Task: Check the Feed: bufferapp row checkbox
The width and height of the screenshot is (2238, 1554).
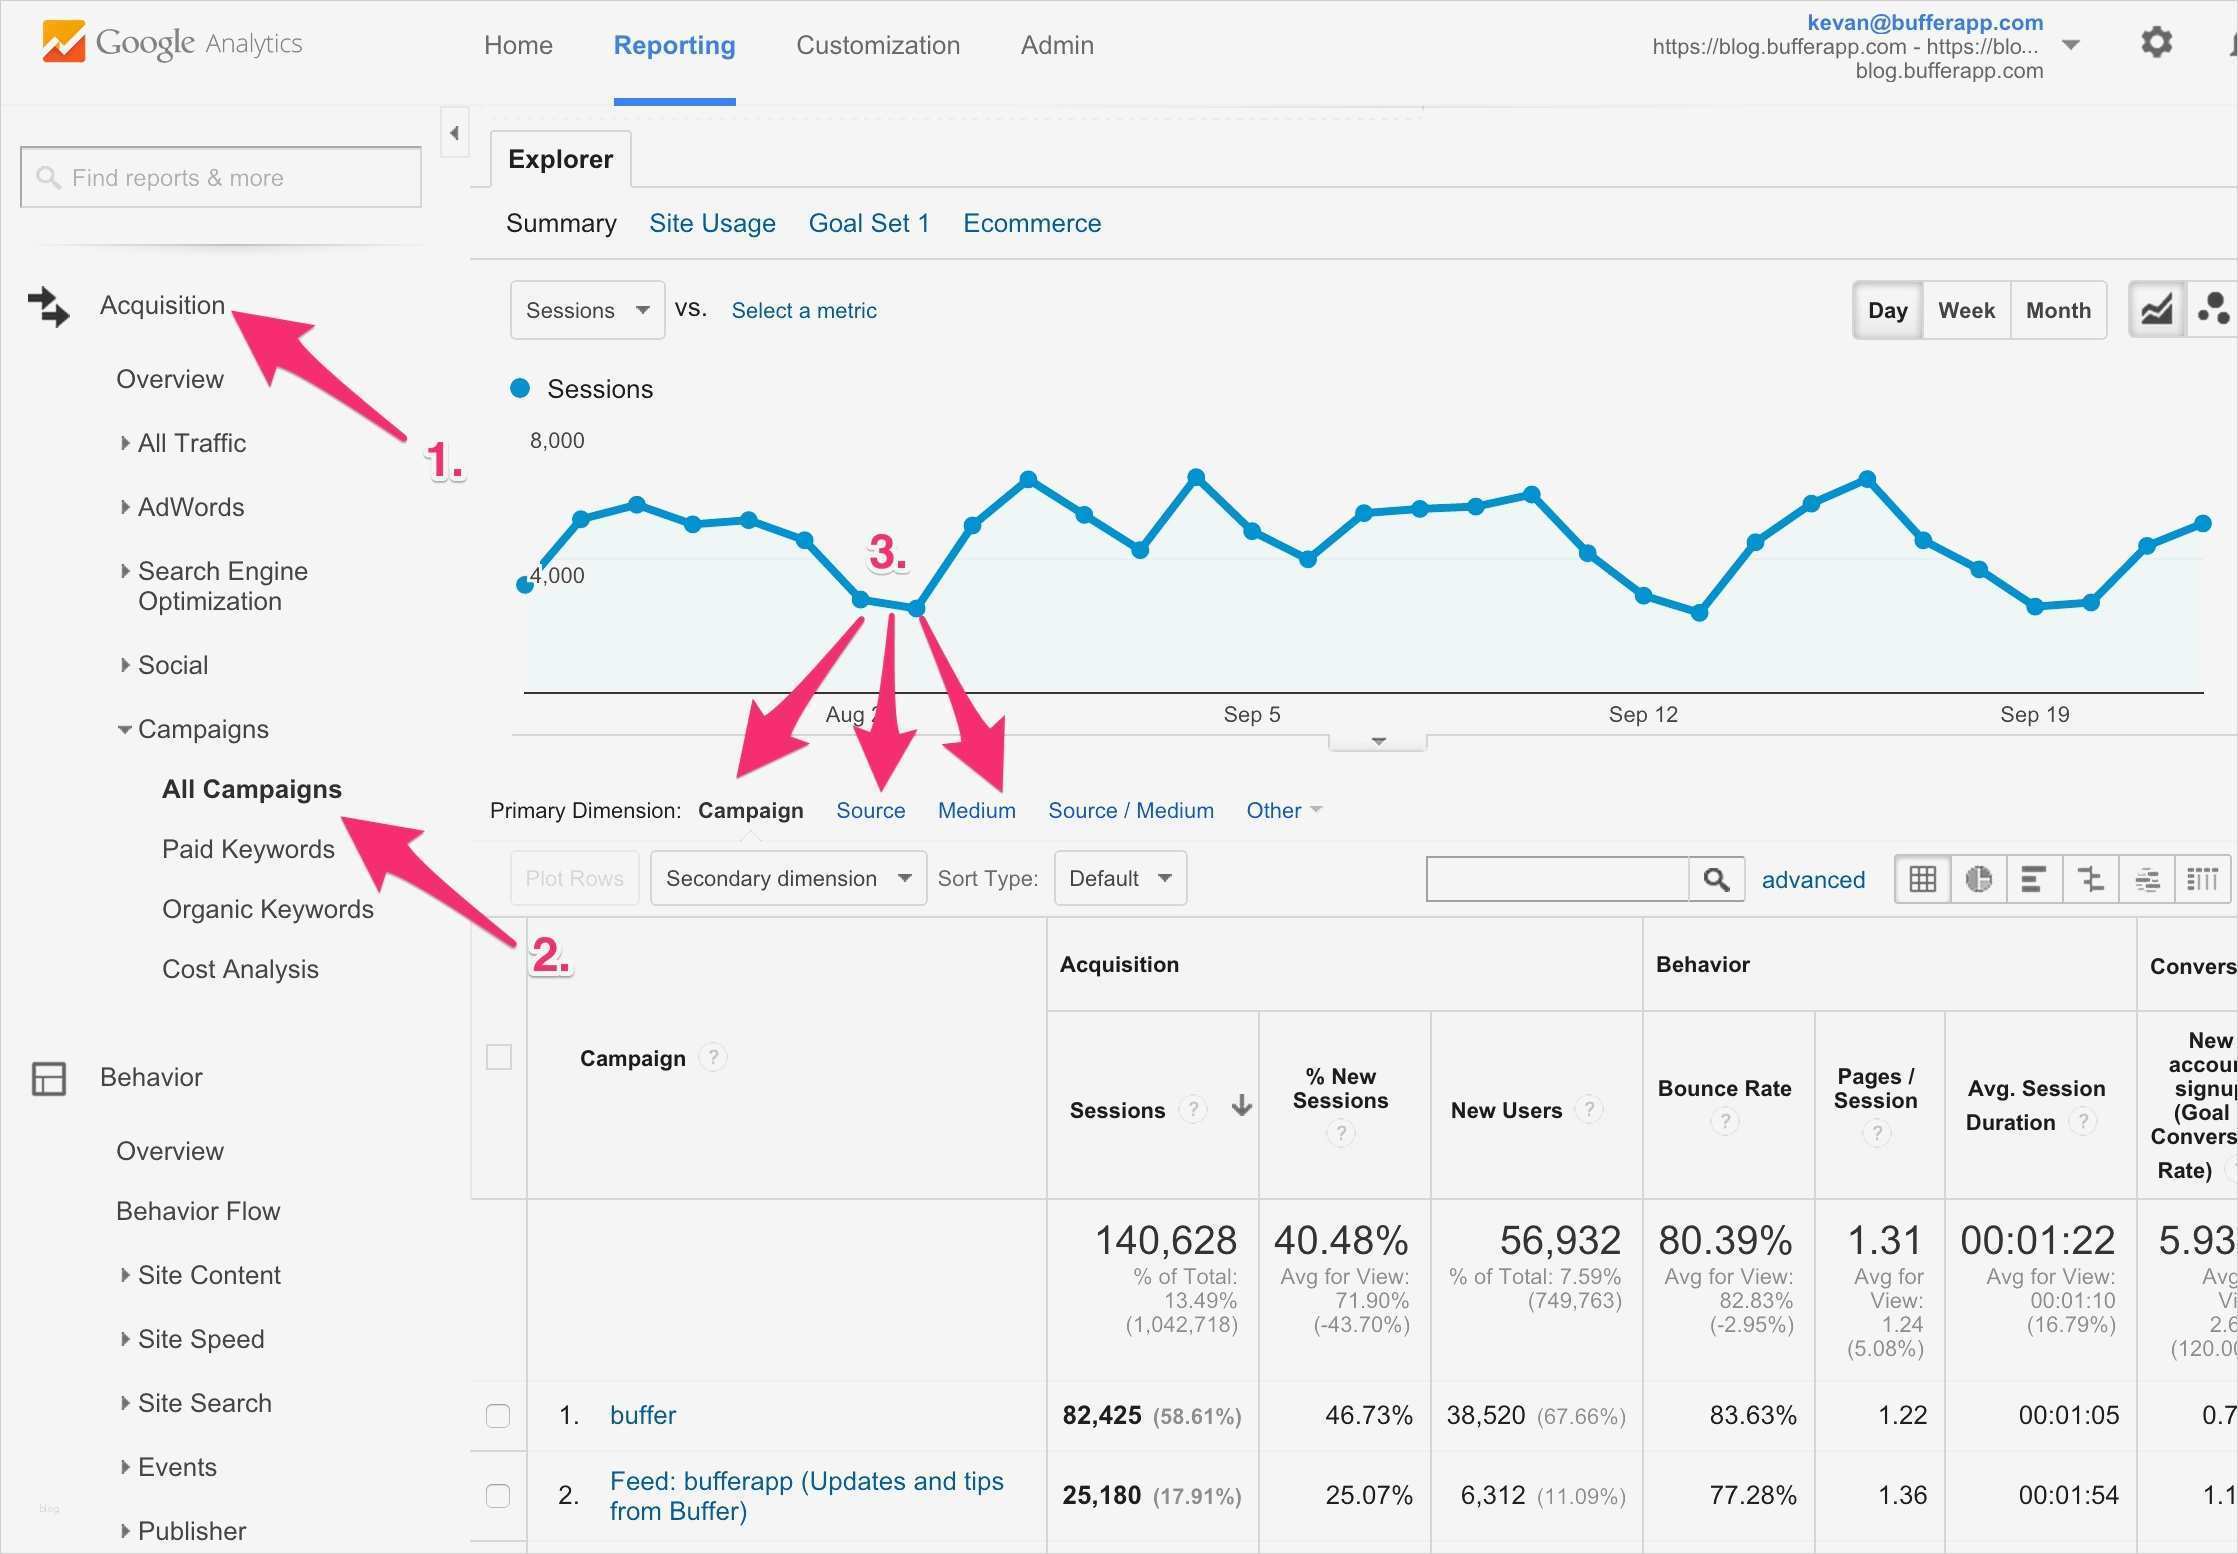Action: click(x=498, y=1495)
